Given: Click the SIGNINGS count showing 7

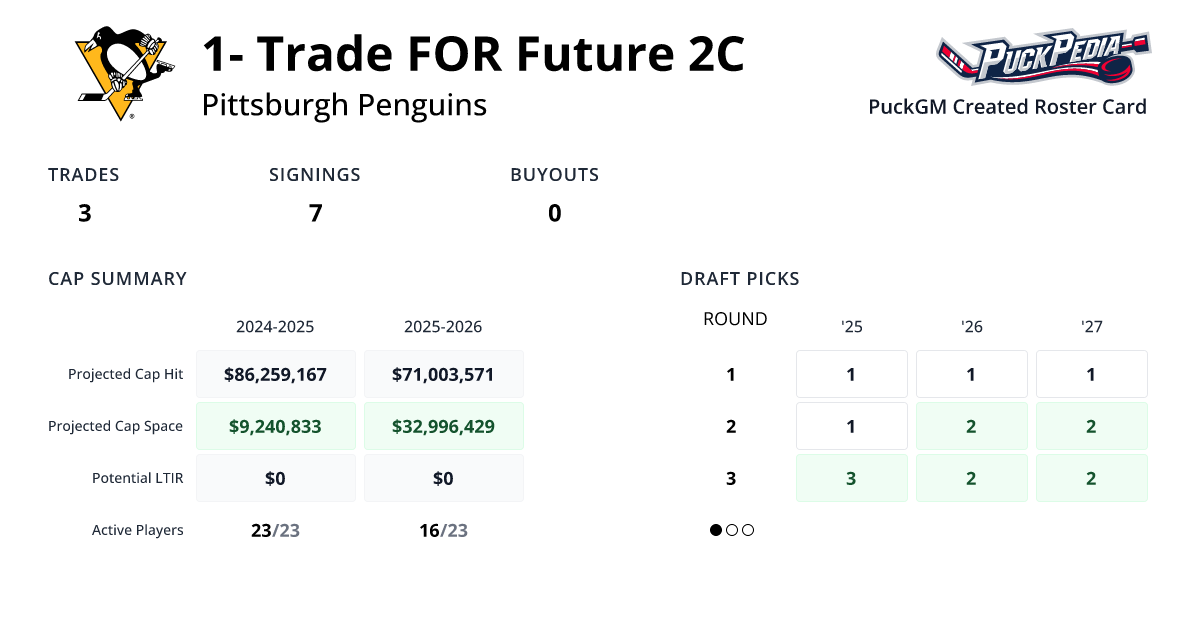Looking at the screenshot, I should [315, 213].
